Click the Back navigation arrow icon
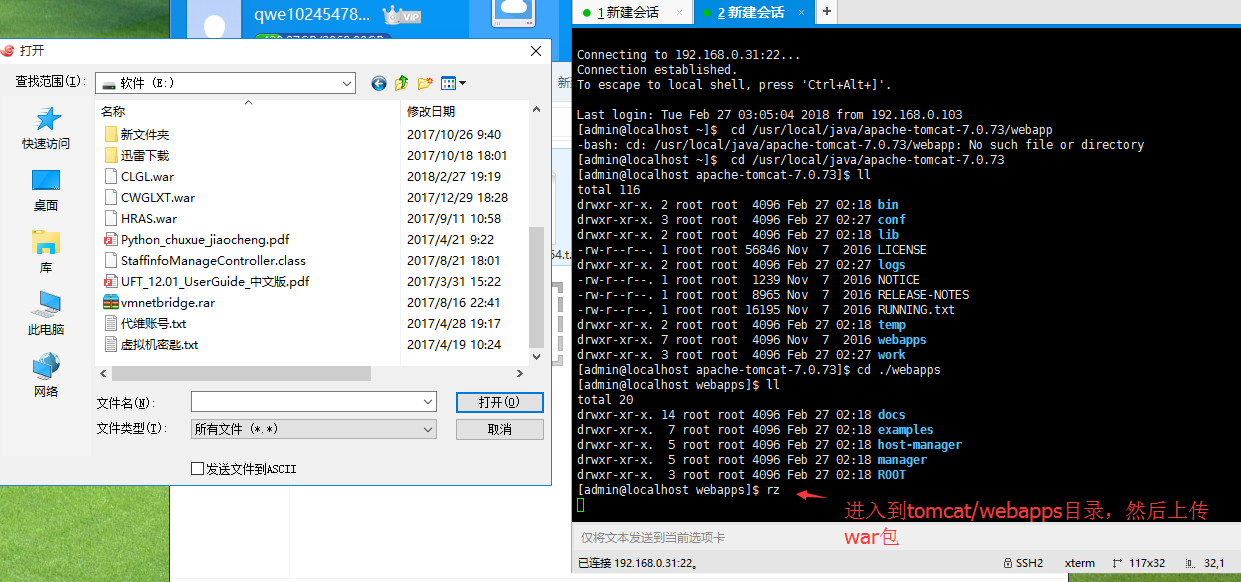The width and height of the screenshot is (1241, 582). point(378,84)
